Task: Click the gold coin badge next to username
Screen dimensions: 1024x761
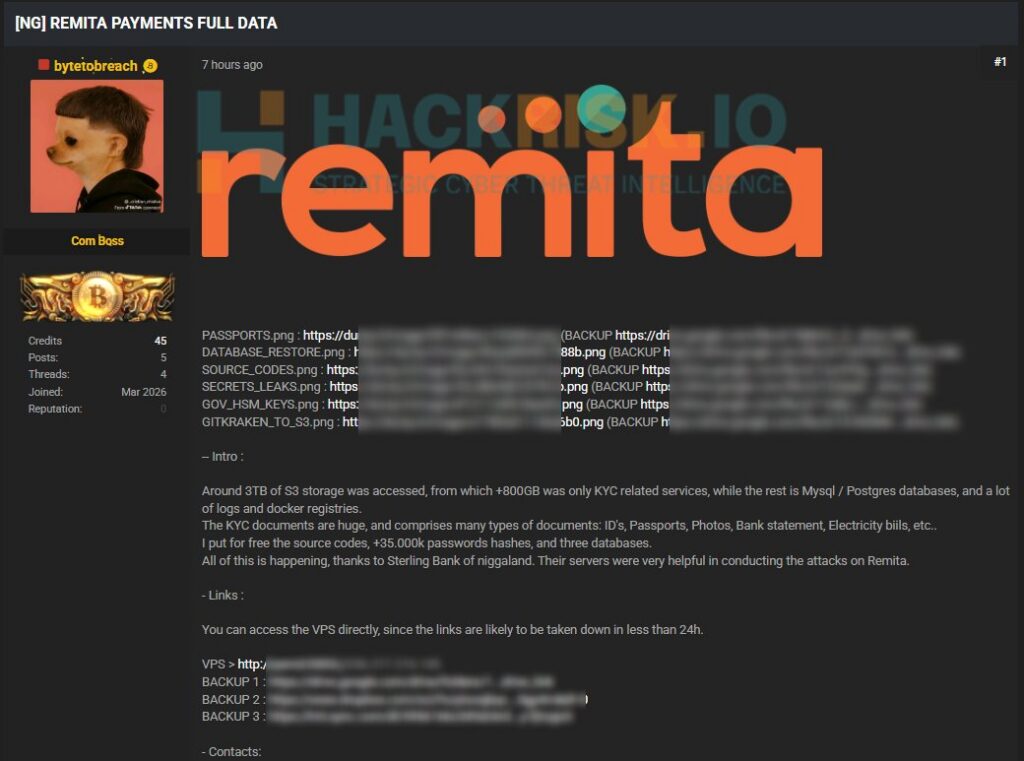Action: (x=150, y=66)
